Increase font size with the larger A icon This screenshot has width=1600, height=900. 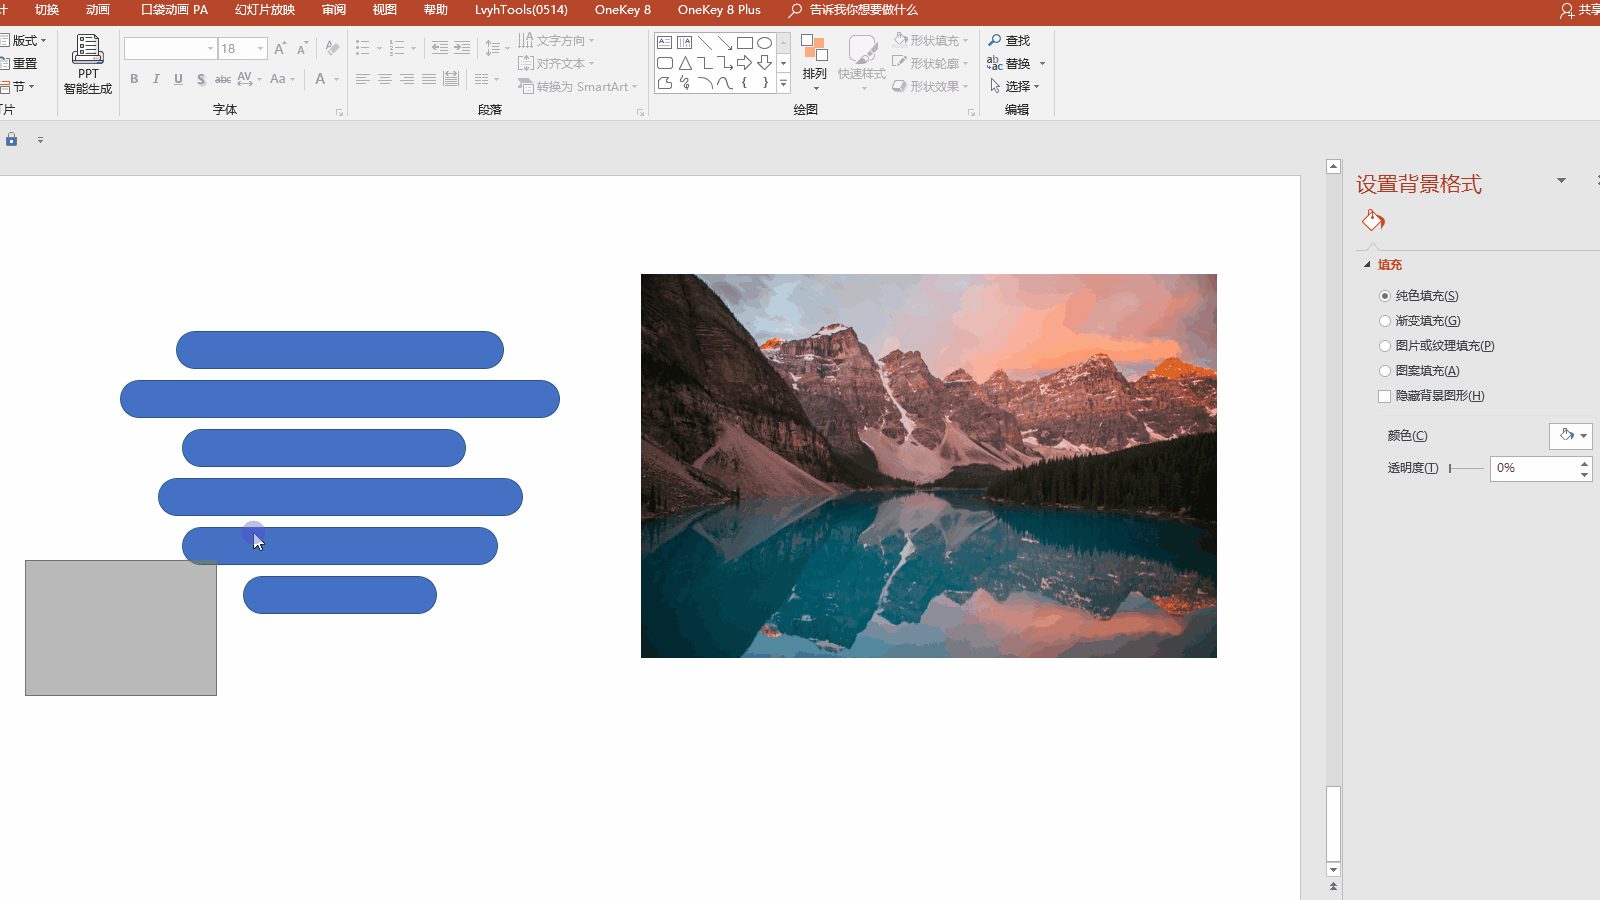[x=280, y=48]
